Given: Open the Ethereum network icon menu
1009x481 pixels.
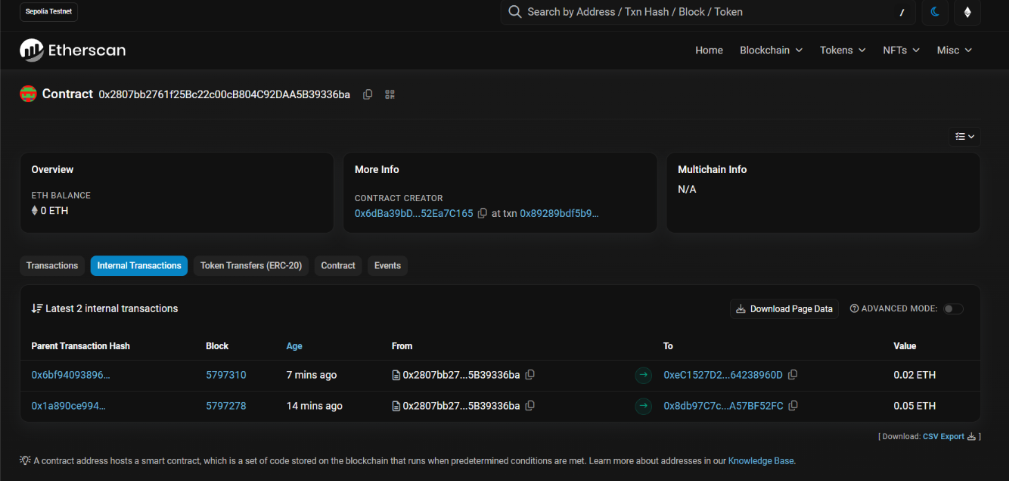Looking at the screenshot, I should pyautogui.click(x=967, y=12).
